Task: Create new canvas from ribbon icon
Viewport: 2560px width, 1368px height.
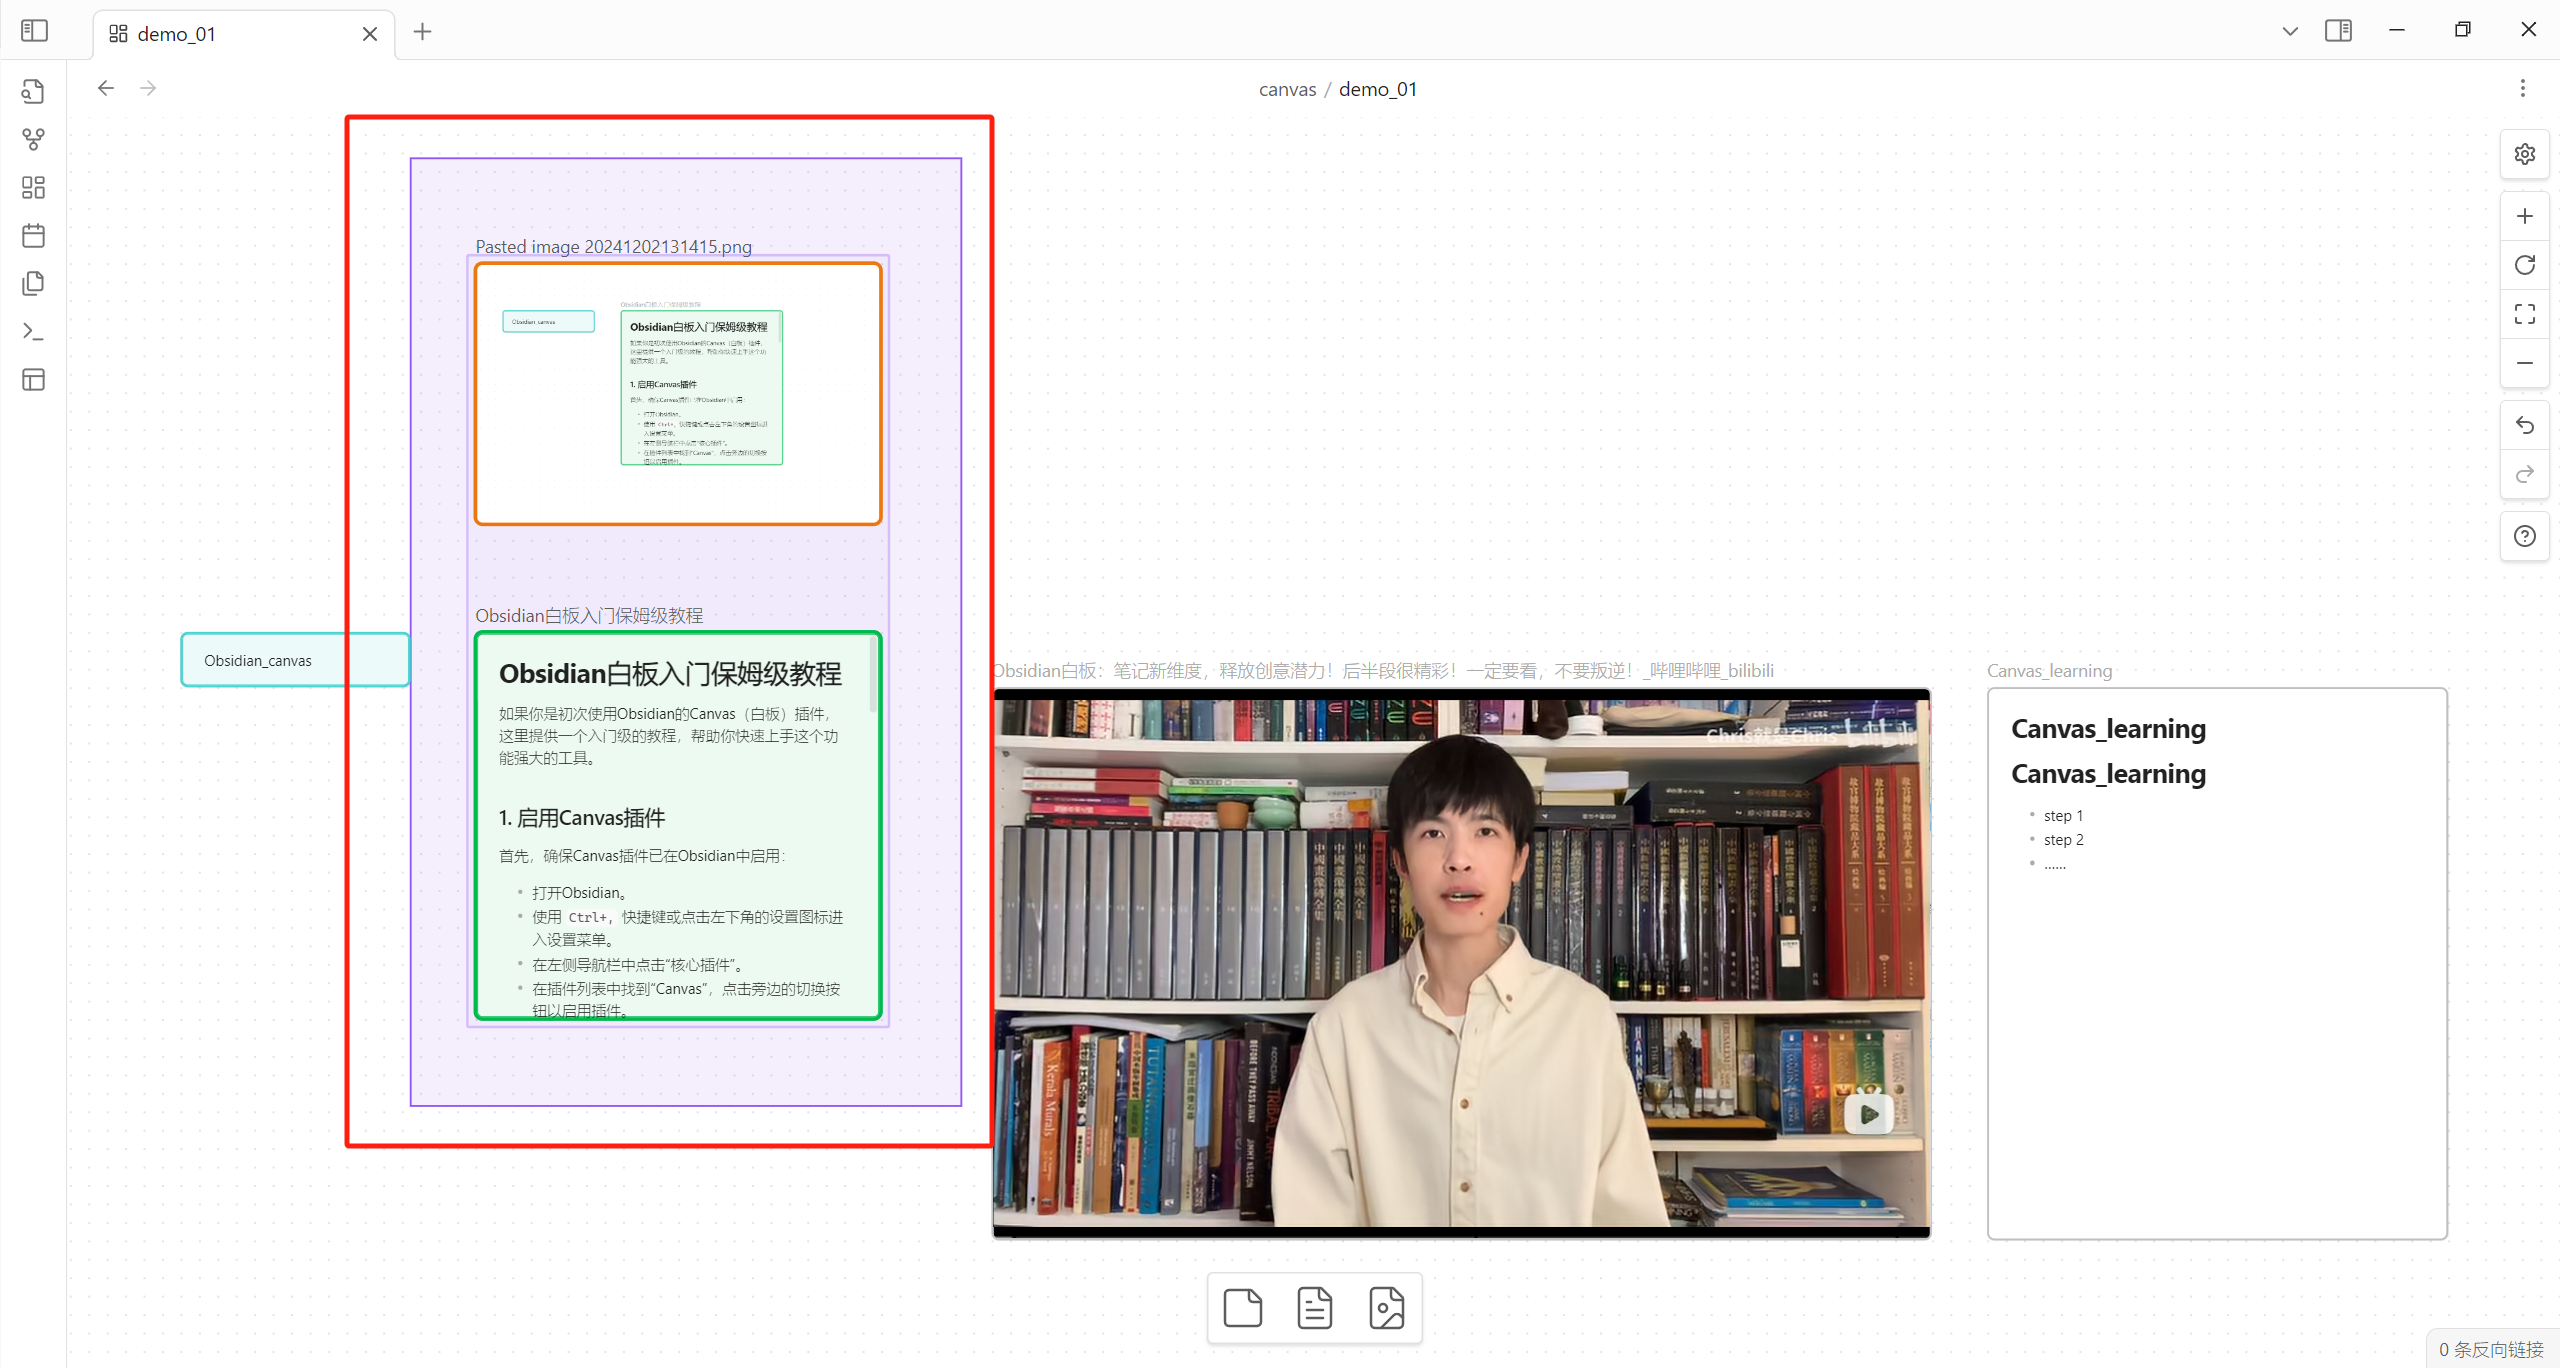Action: [33, 188]
